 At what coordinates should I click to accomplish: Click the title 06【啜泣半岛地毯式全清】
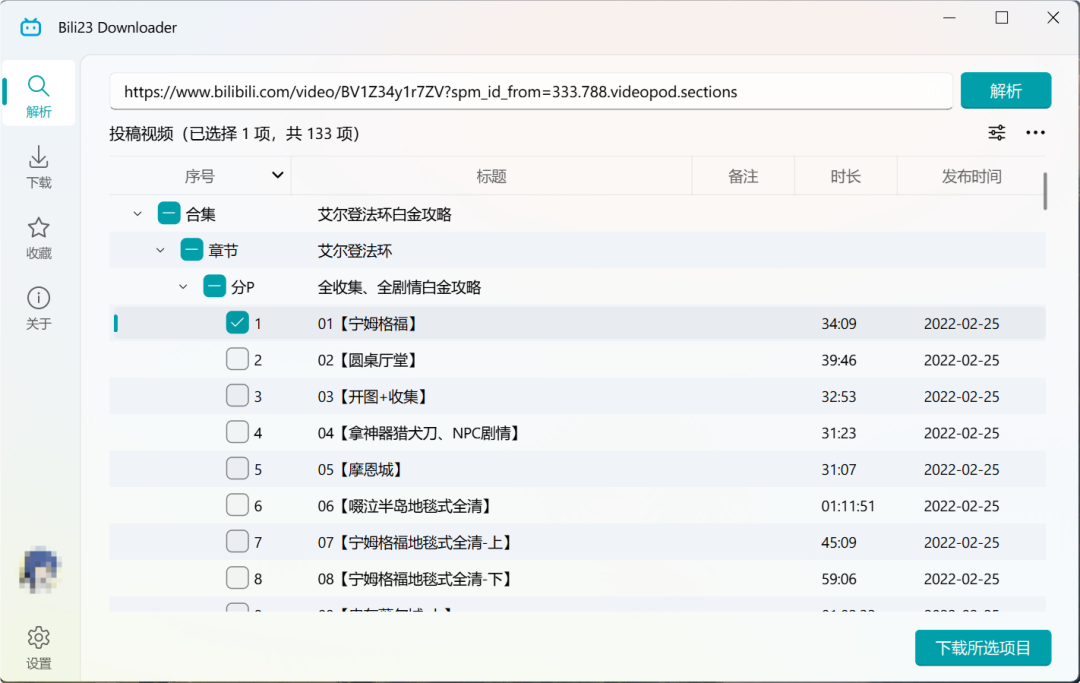click(x=406, y=507)
